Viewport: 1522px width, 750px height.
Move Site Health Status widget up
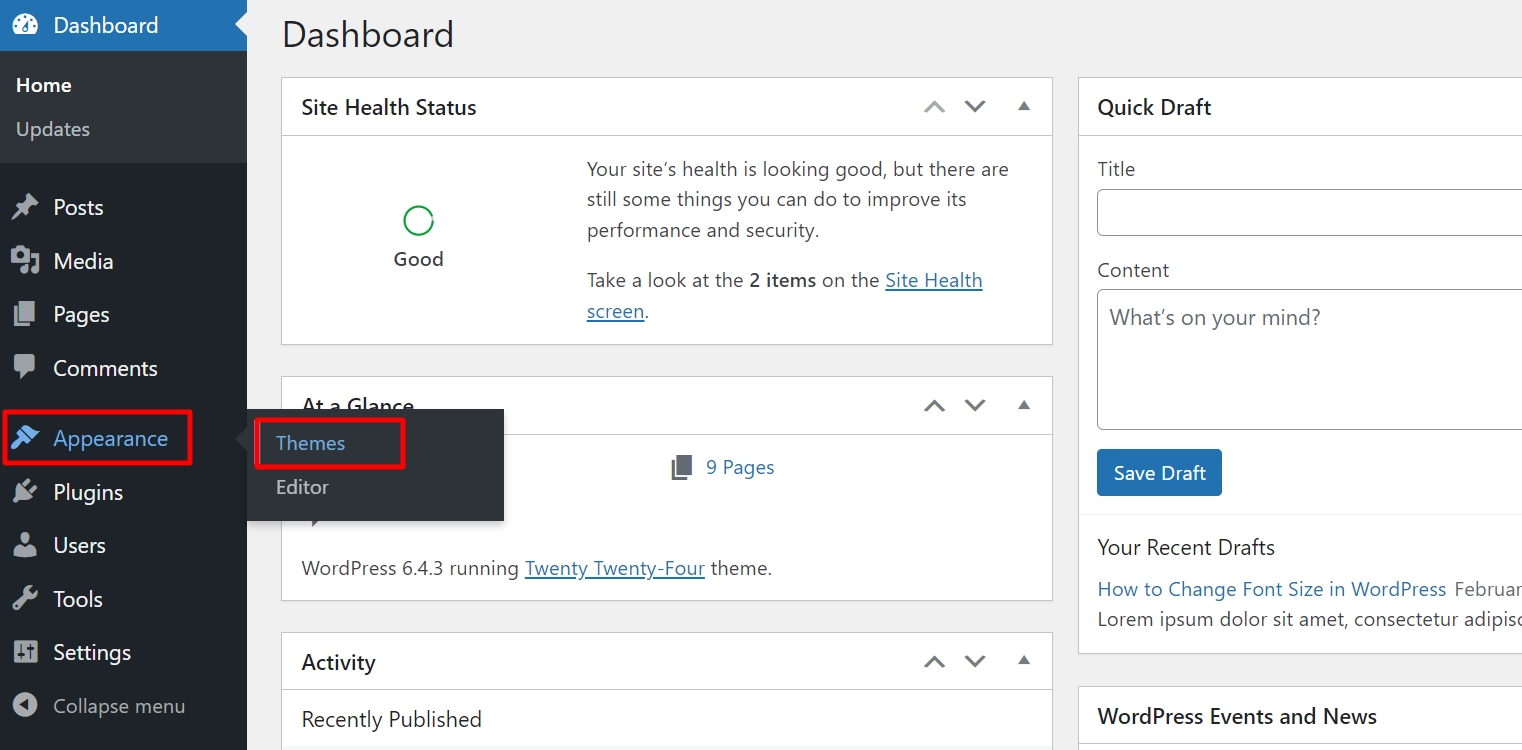[x=934, y=107]
